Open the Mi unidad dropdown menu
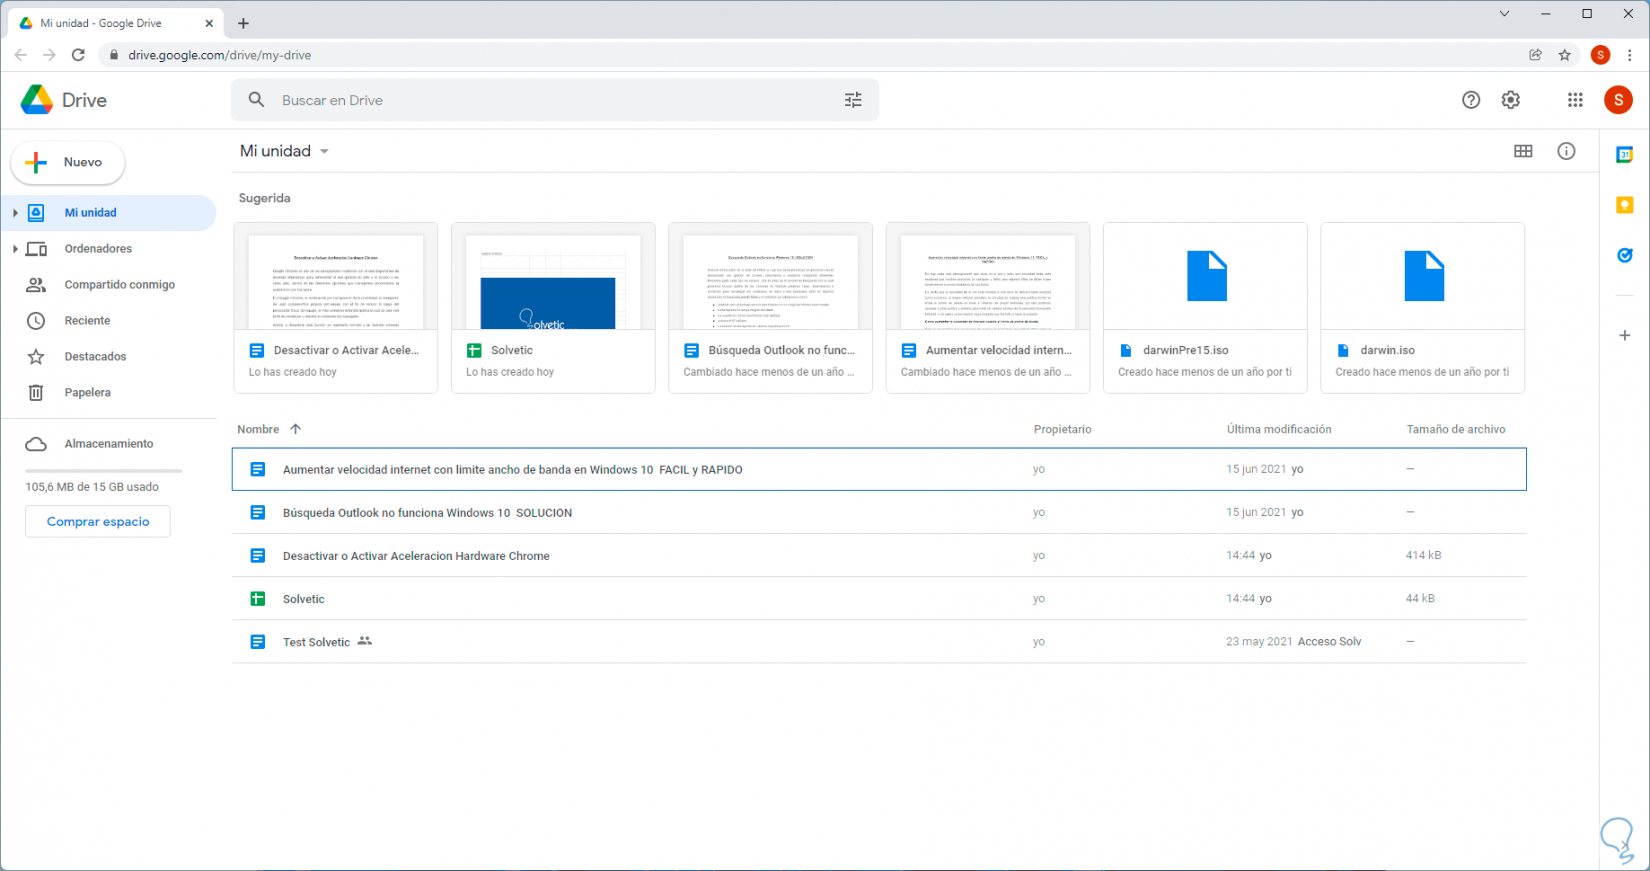Image resolution: width=1650 pixels, height=871 pixels. (x=324, y=152)
